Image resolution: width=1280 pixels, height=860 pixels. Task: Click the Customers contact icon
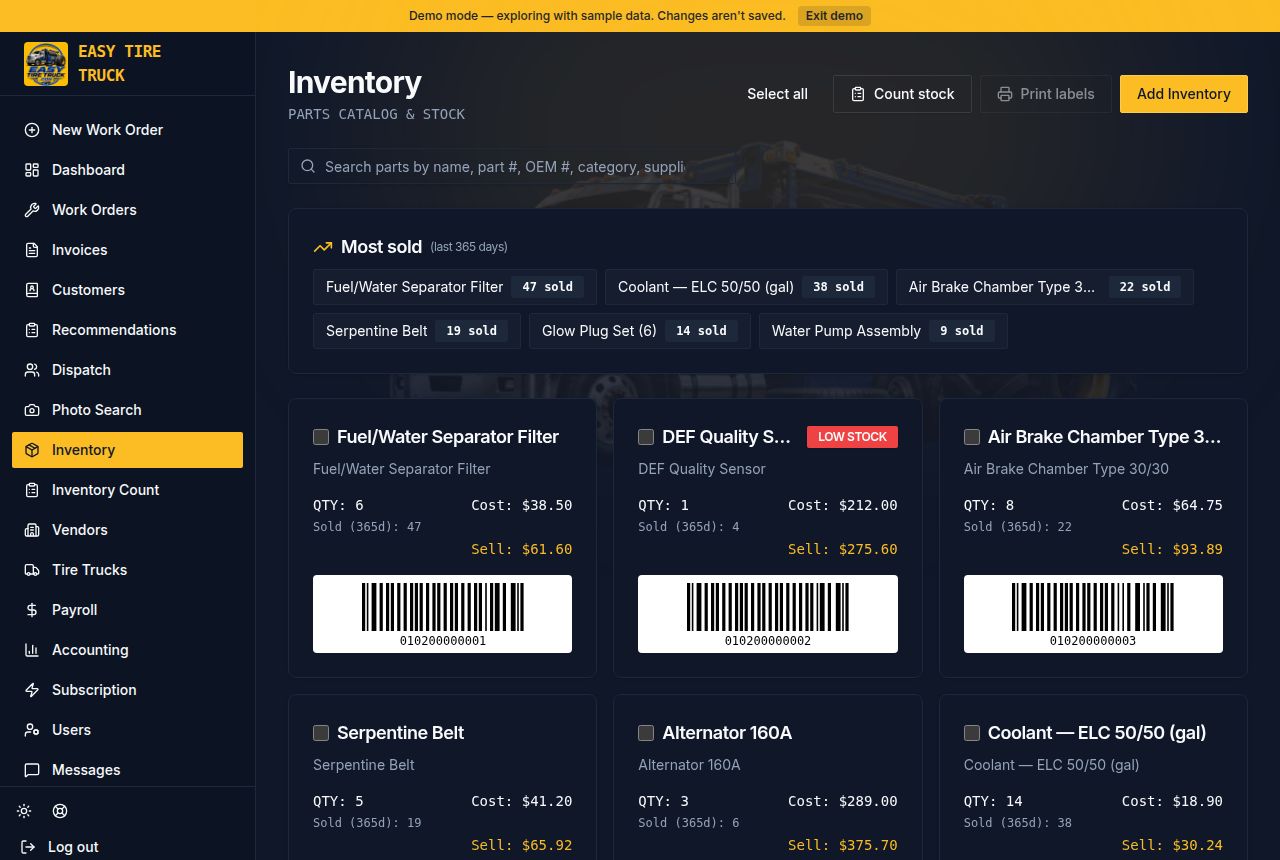tap(32, 290)
